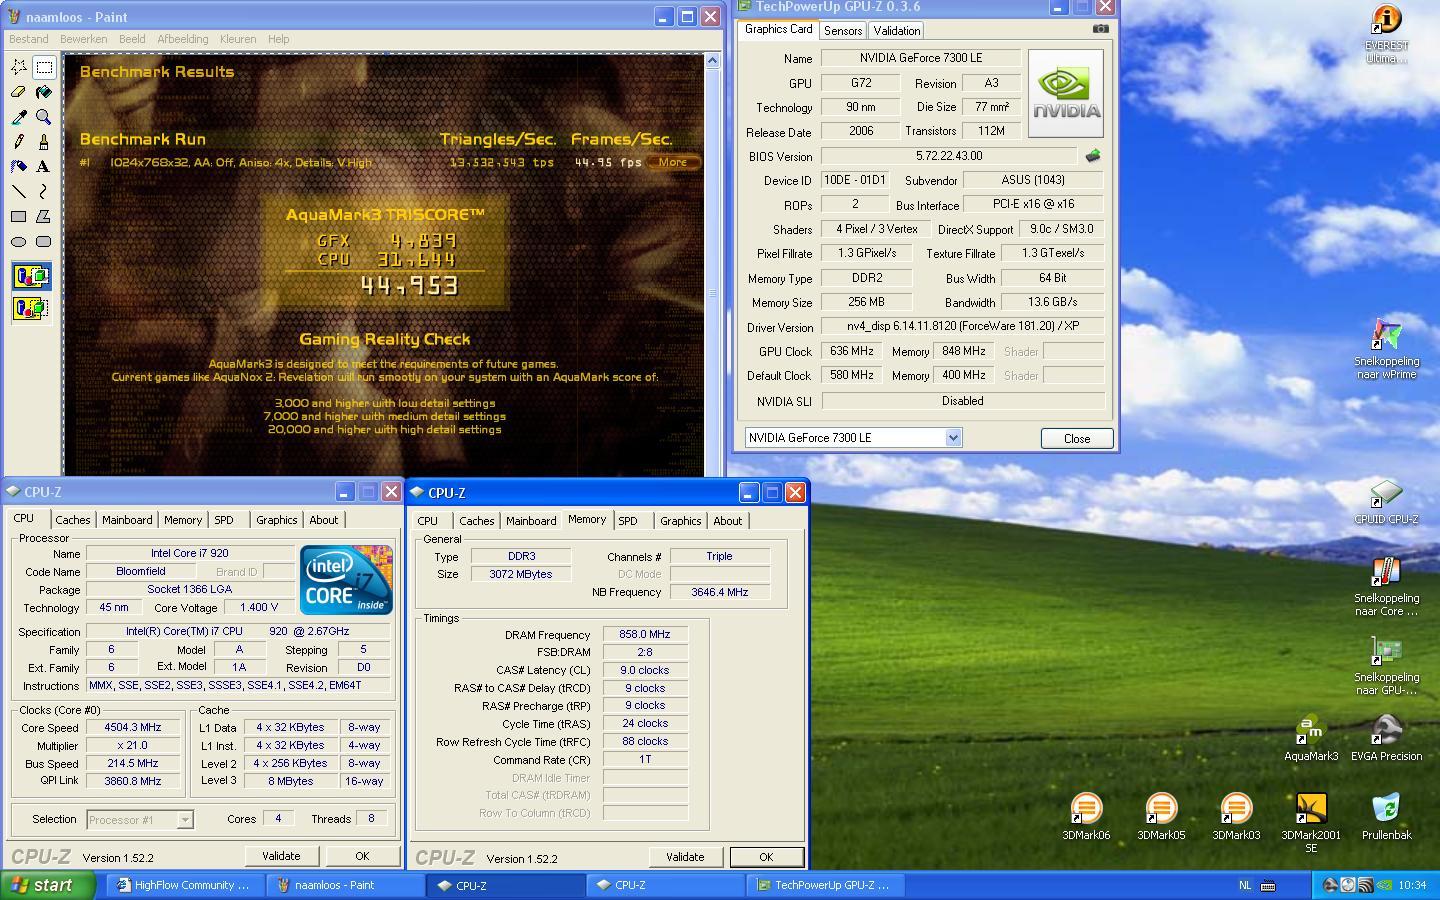Switch to the Validation tab in GPU-Z
1440x900 pixels.
896,31
